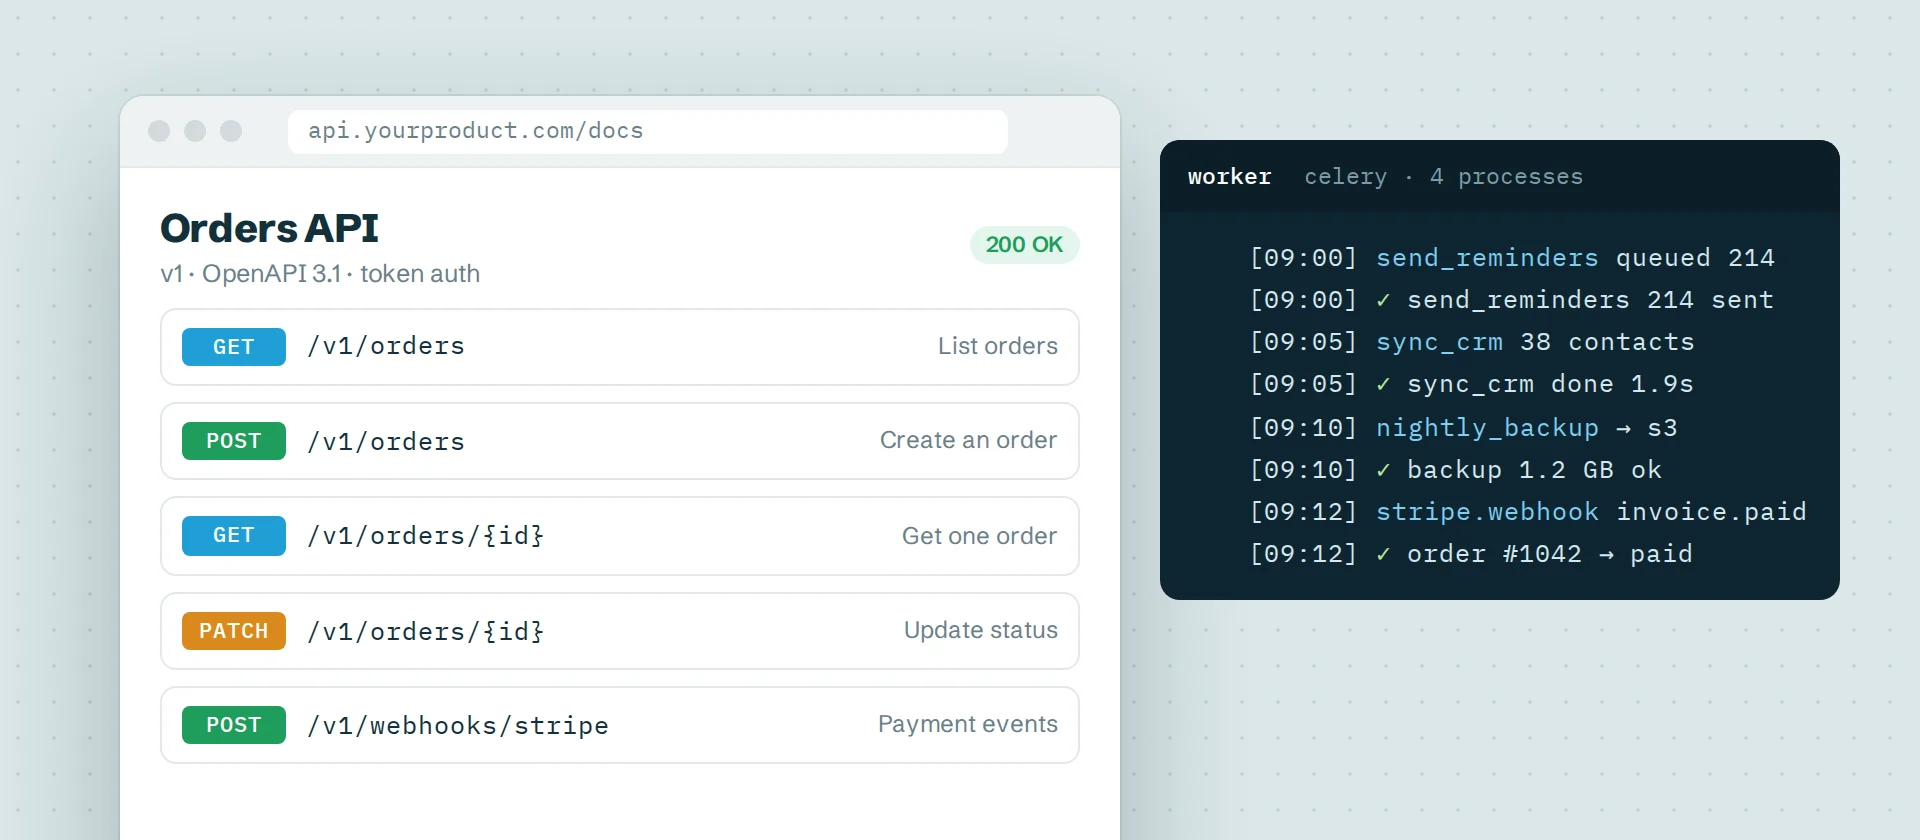1920x840 pixels.
Task: Click the checkmark beside order #1042 → paid
Action: (1383, 554)
